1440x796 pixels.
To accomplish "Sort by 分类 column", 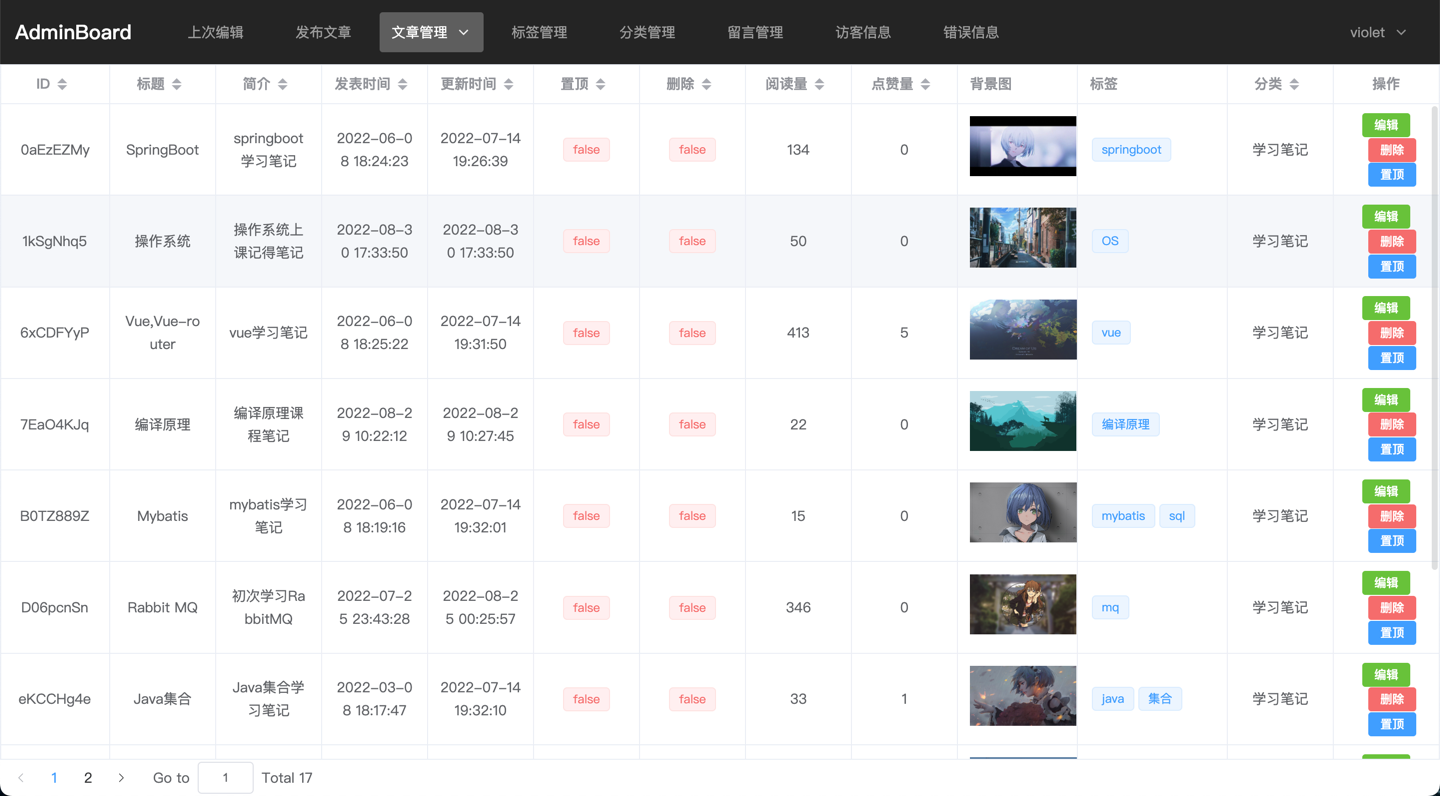I will [1295, 84].
